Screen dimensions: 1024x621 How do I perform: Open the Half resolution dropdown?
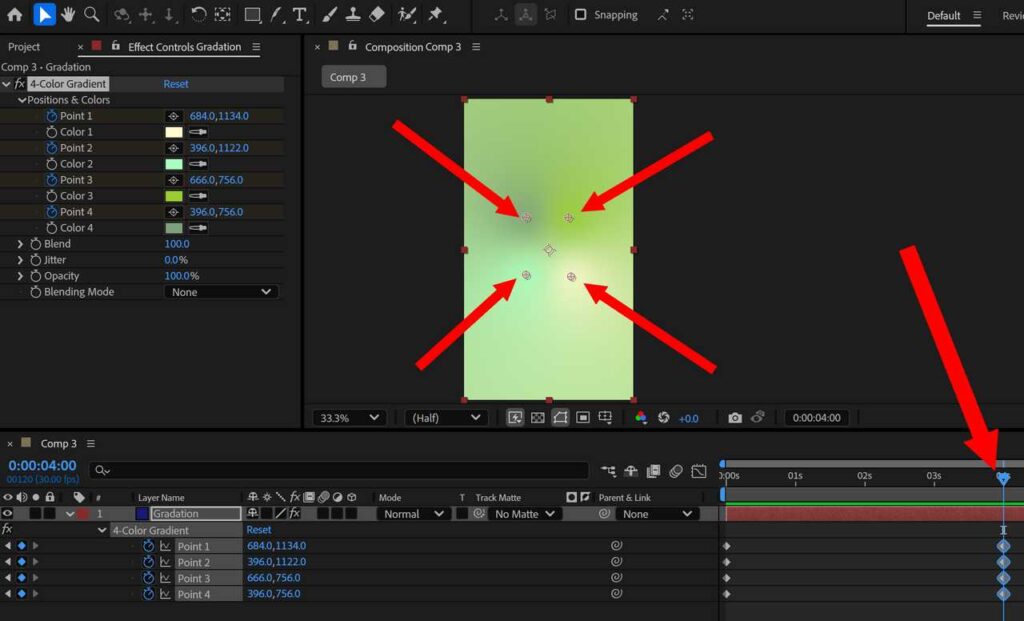pyautogui.click(x=446, y=418)
